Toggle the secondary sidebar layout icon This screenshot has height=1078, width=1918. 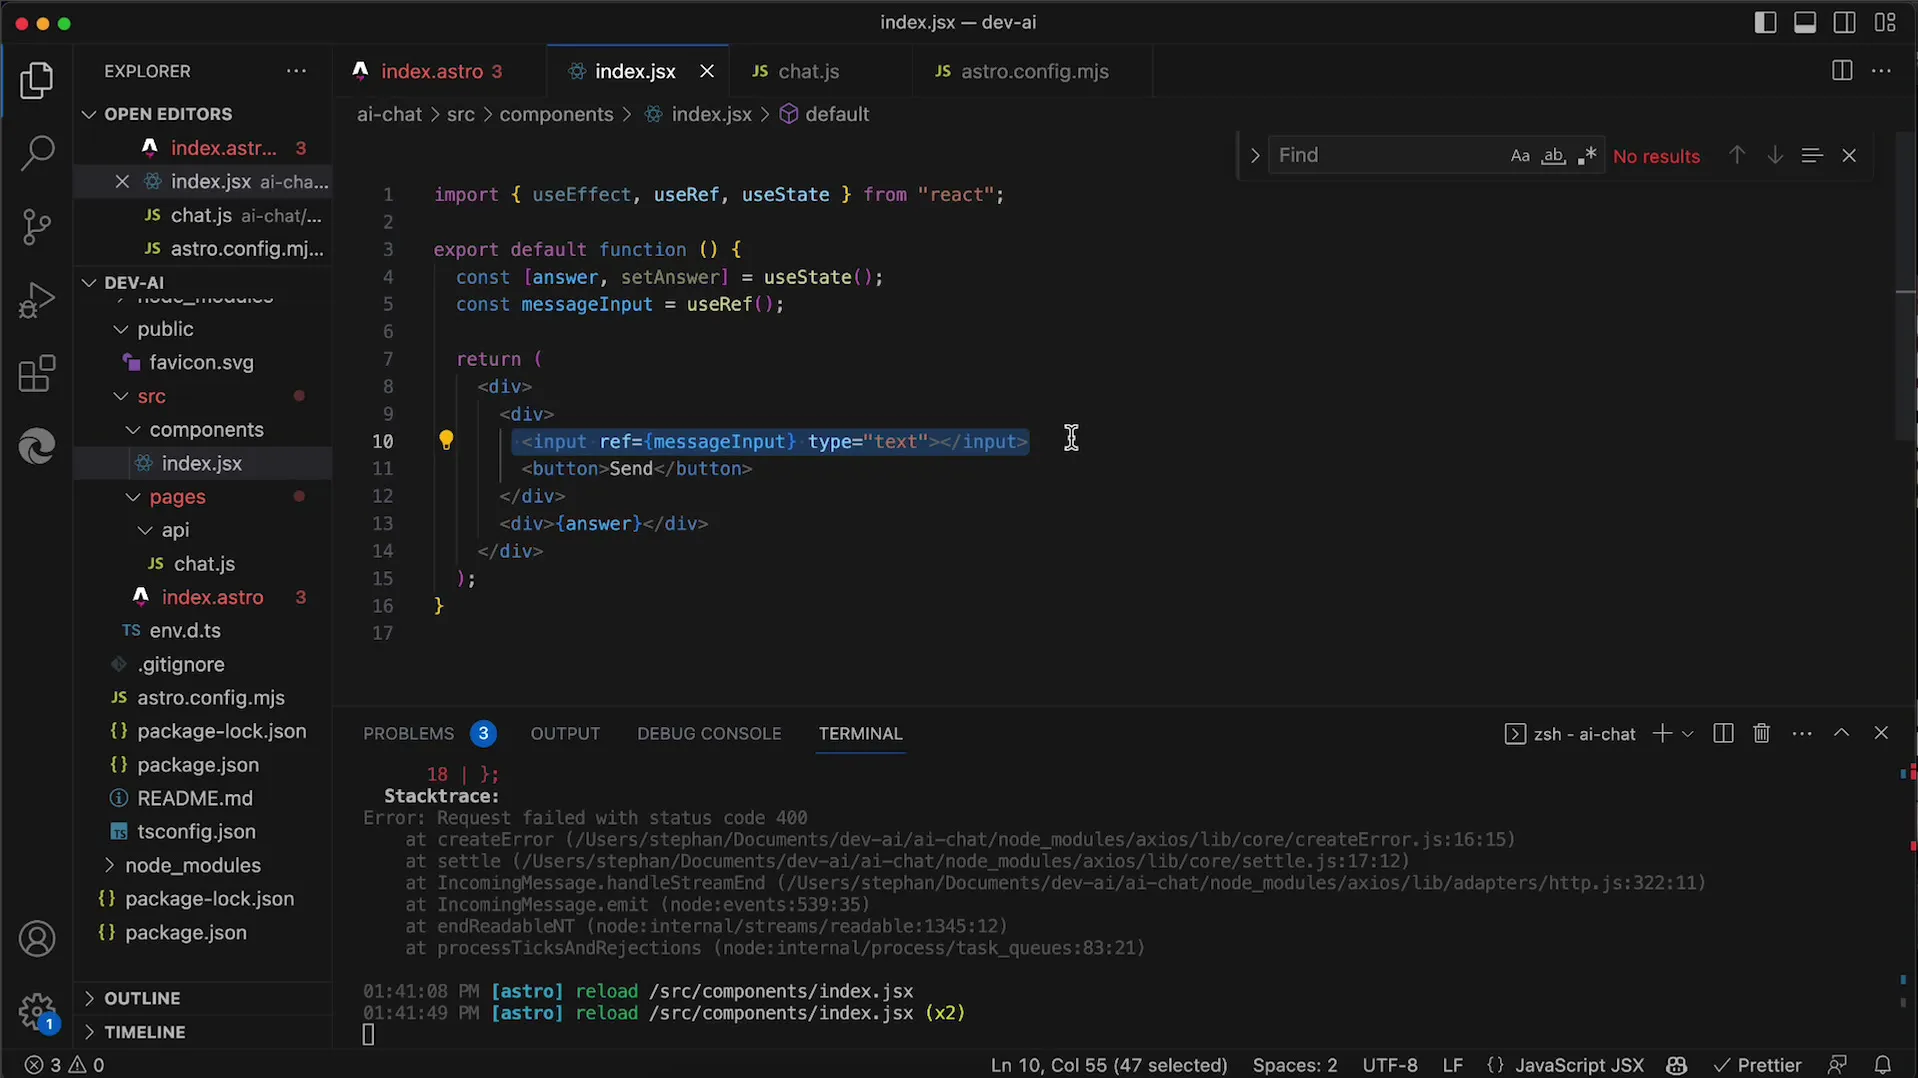point(1845,22)
